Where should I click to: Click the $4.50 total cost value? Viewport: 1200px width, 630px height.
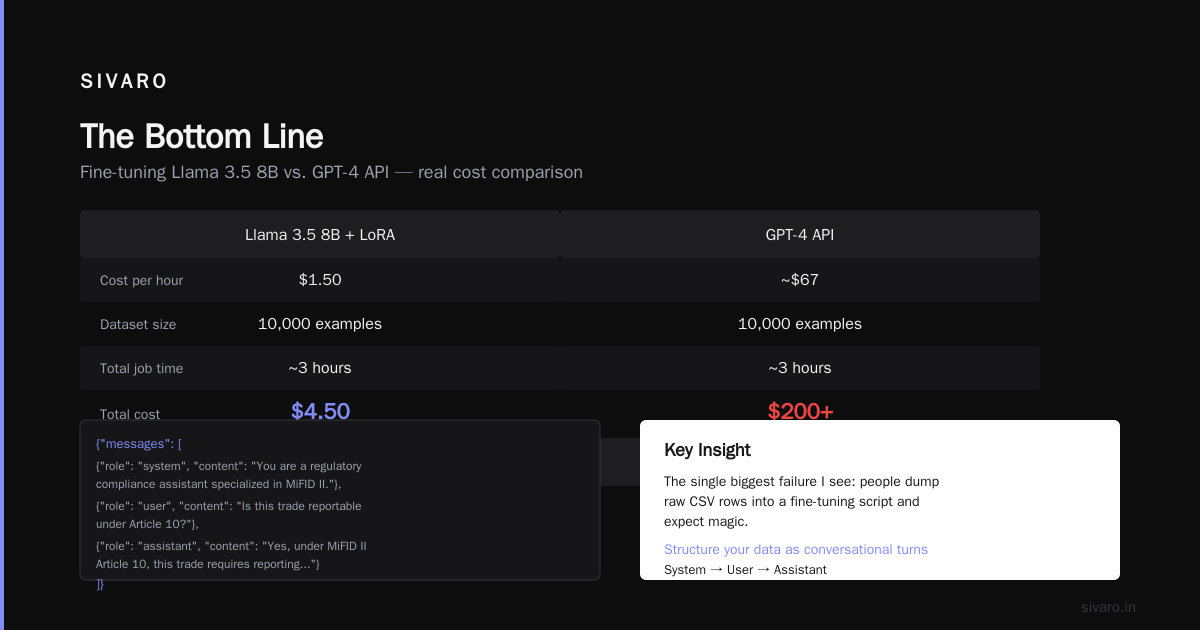pos(320,411)
